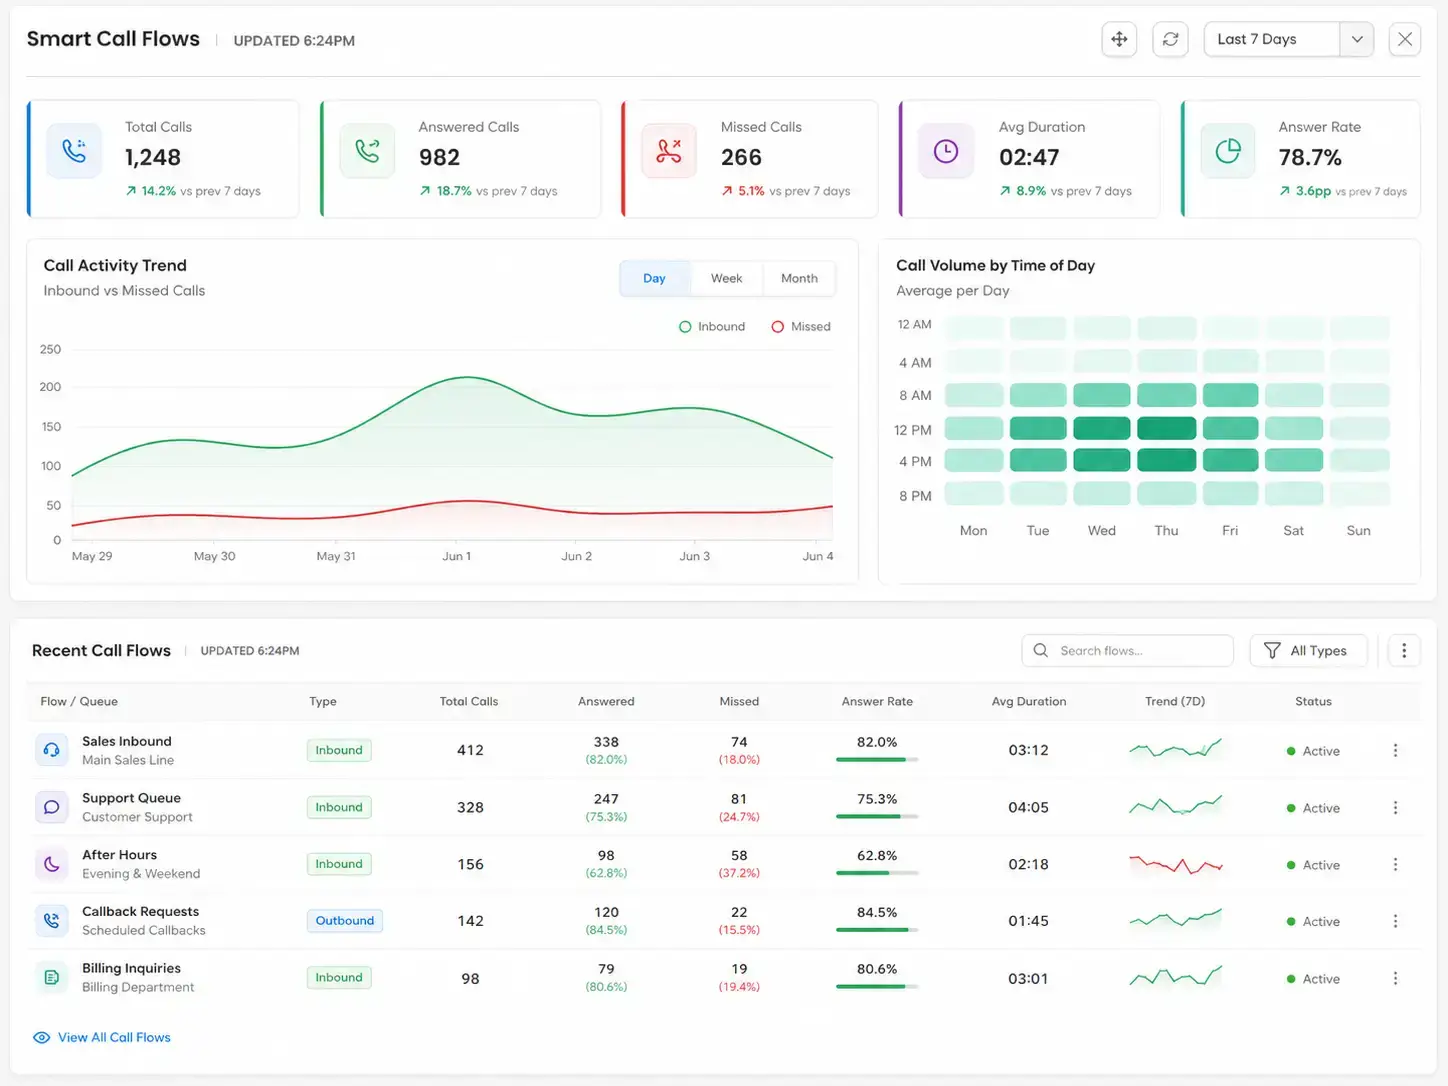The height and width of the screenshot is (1086, 1448).
Task: Click the Missed Calls icon
Action: click(x=669, y=151)
